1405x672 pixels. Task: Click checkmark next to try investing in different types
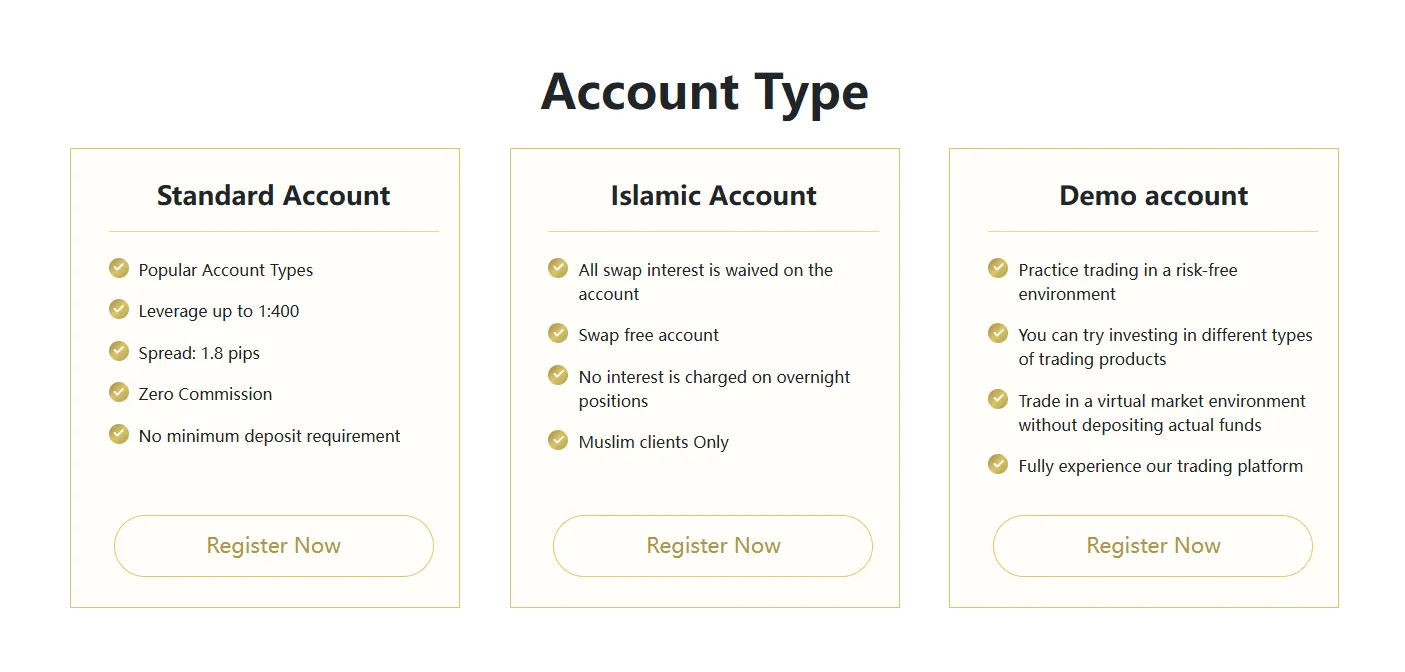(x=998, y=333)
